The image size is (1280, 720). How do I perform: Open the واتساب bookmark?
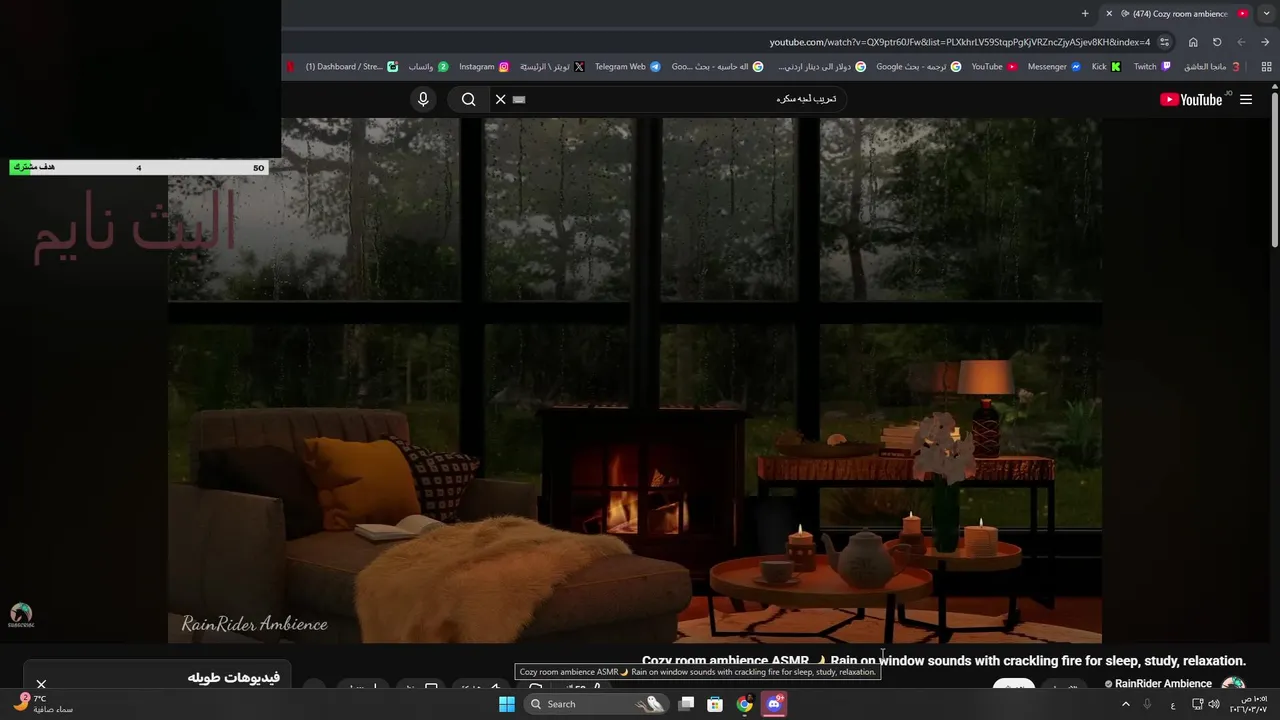428,67
